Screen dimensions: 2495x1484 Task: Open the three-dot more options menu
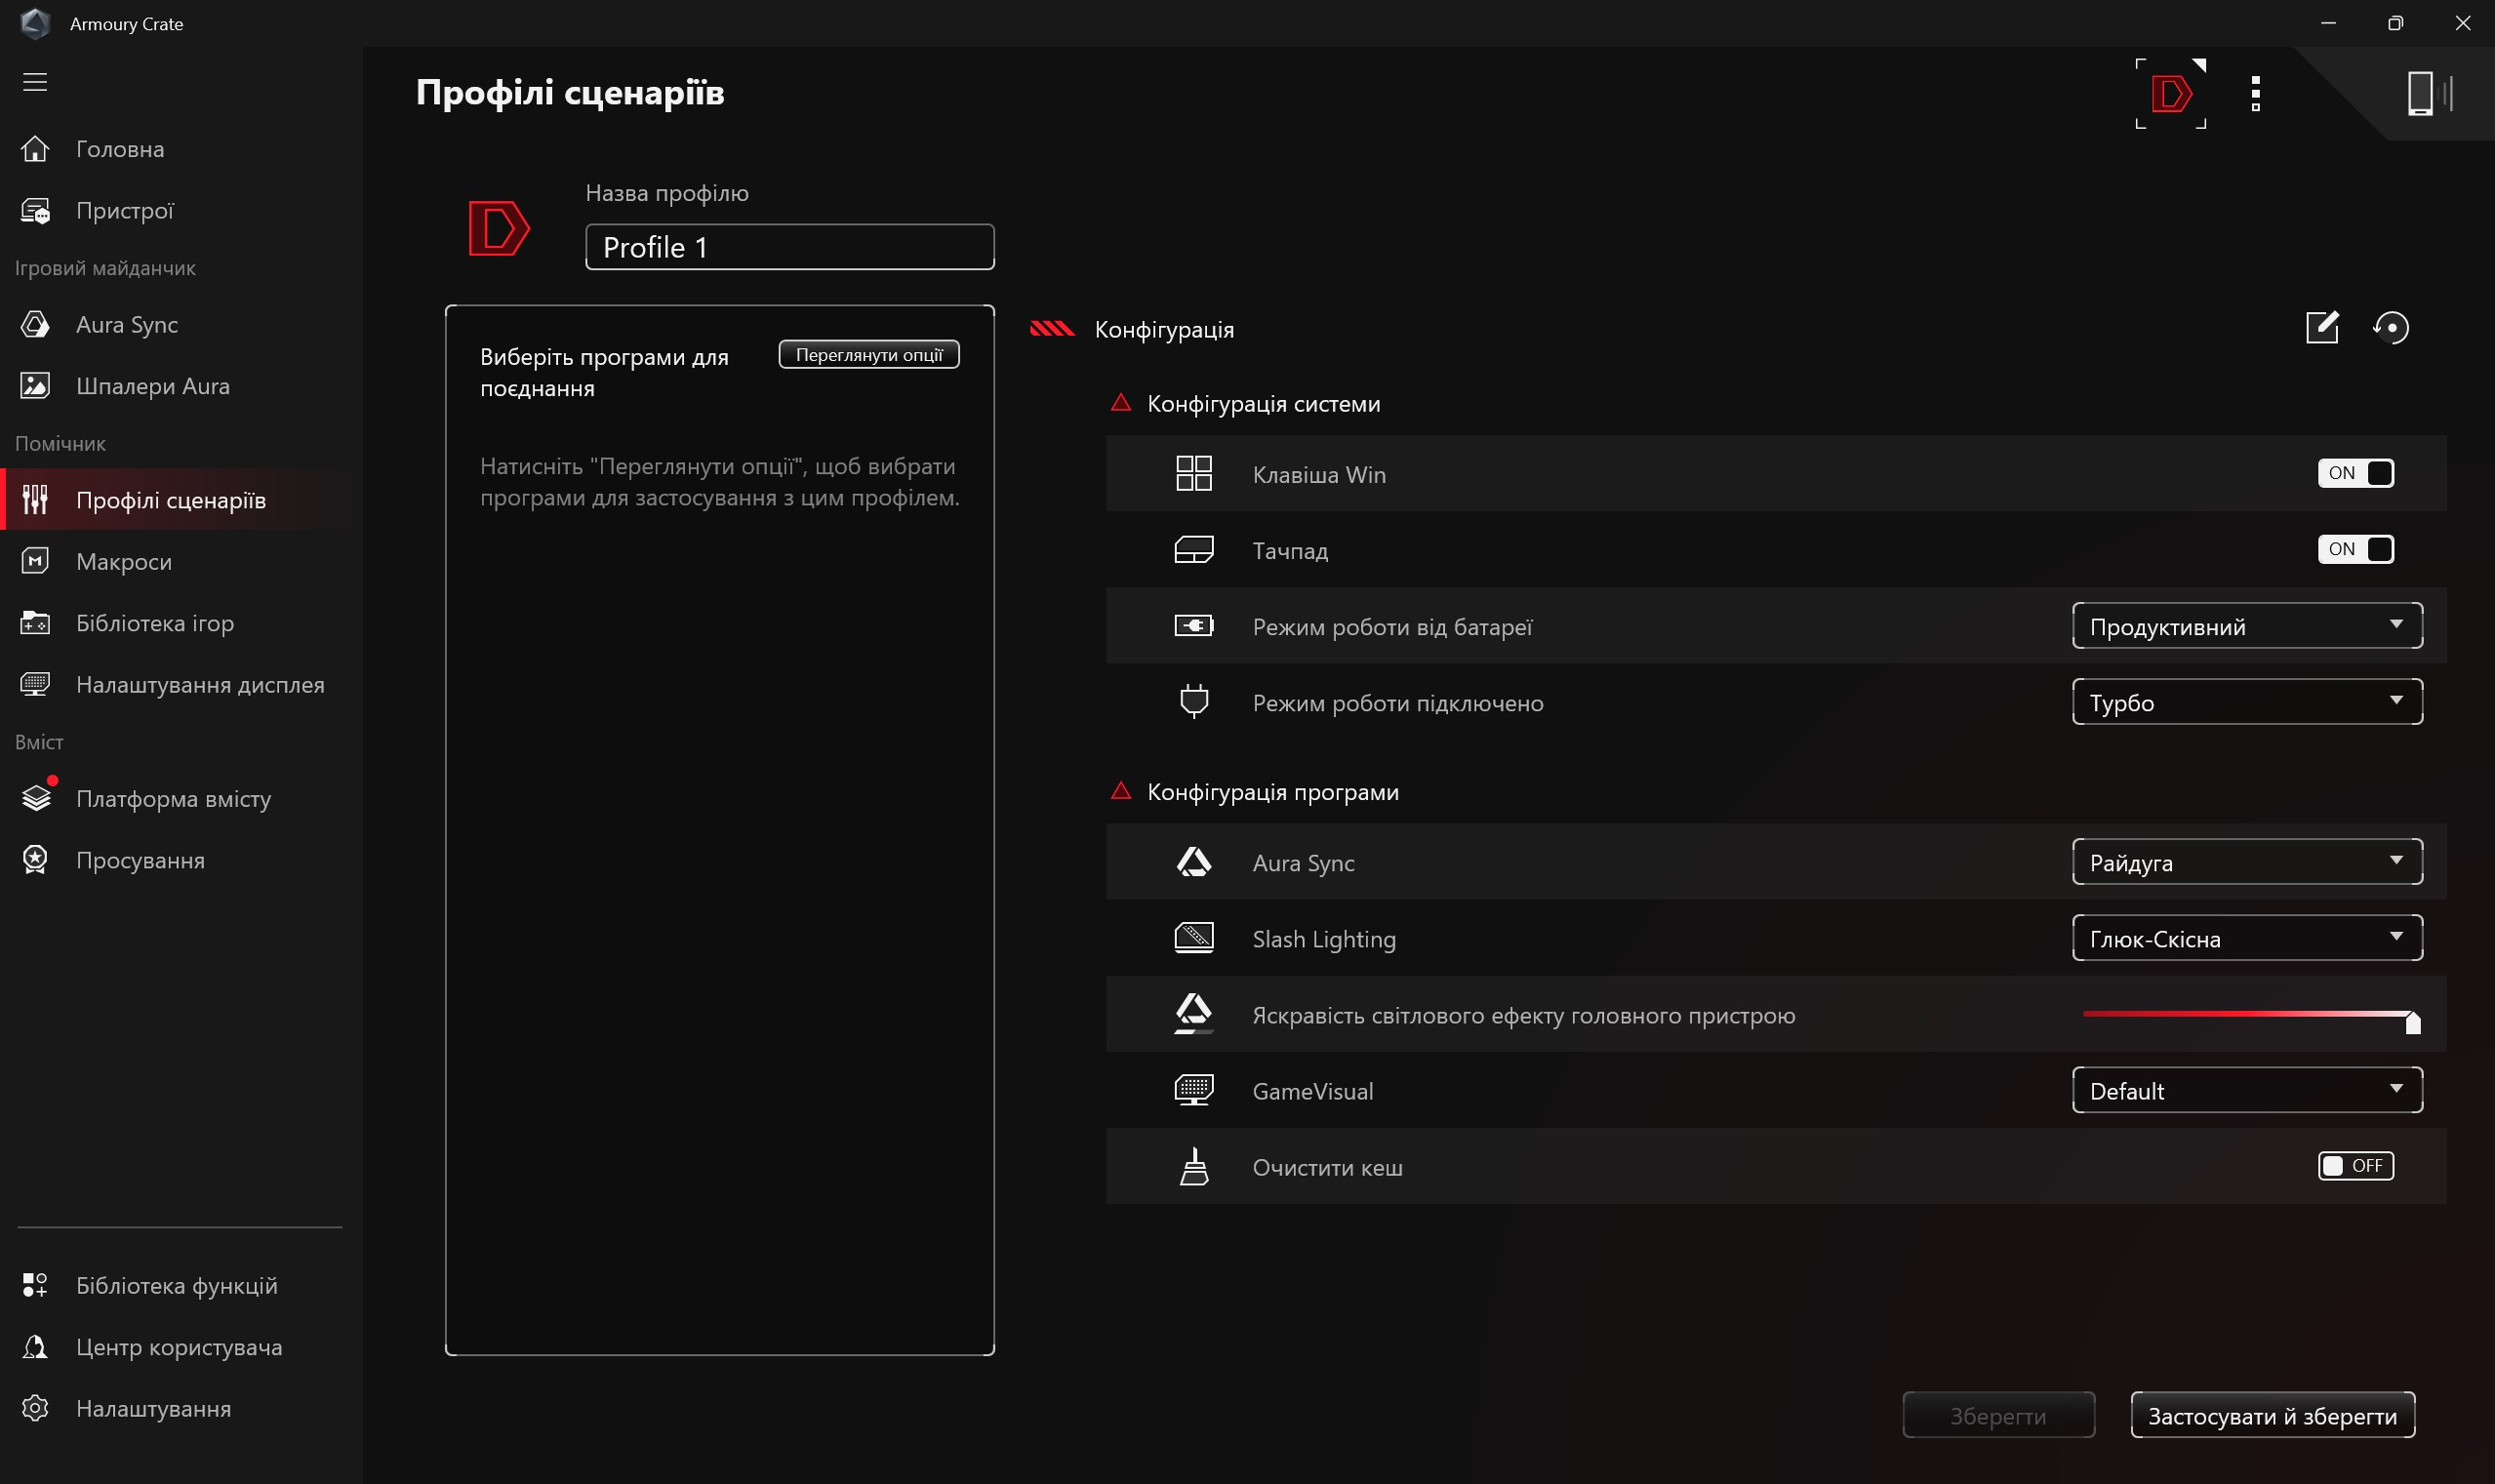click(2255, 93)
